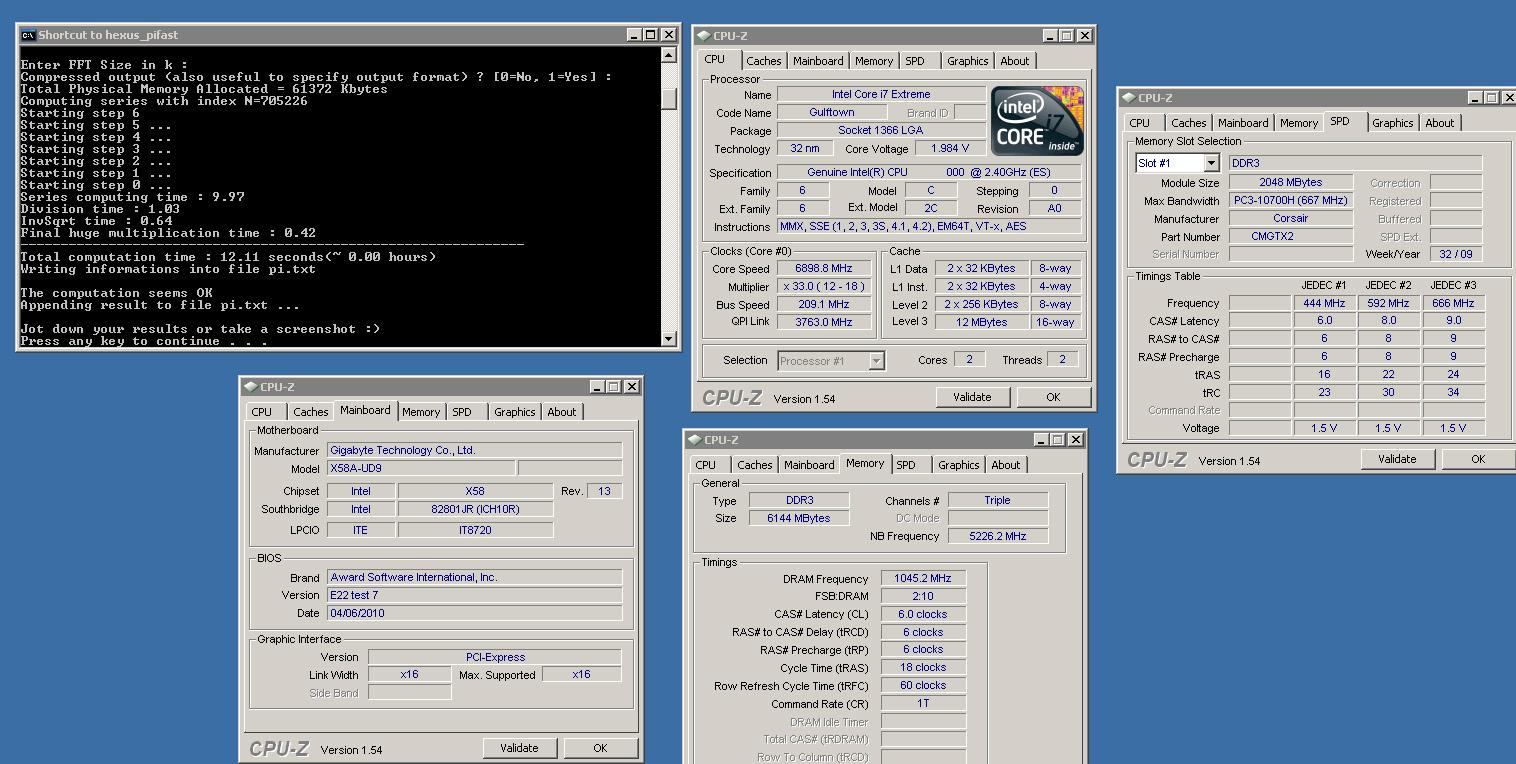Click console scrollbar down arrow
This screenshot has width=1516, height=764.
click(x=669, y=339)
